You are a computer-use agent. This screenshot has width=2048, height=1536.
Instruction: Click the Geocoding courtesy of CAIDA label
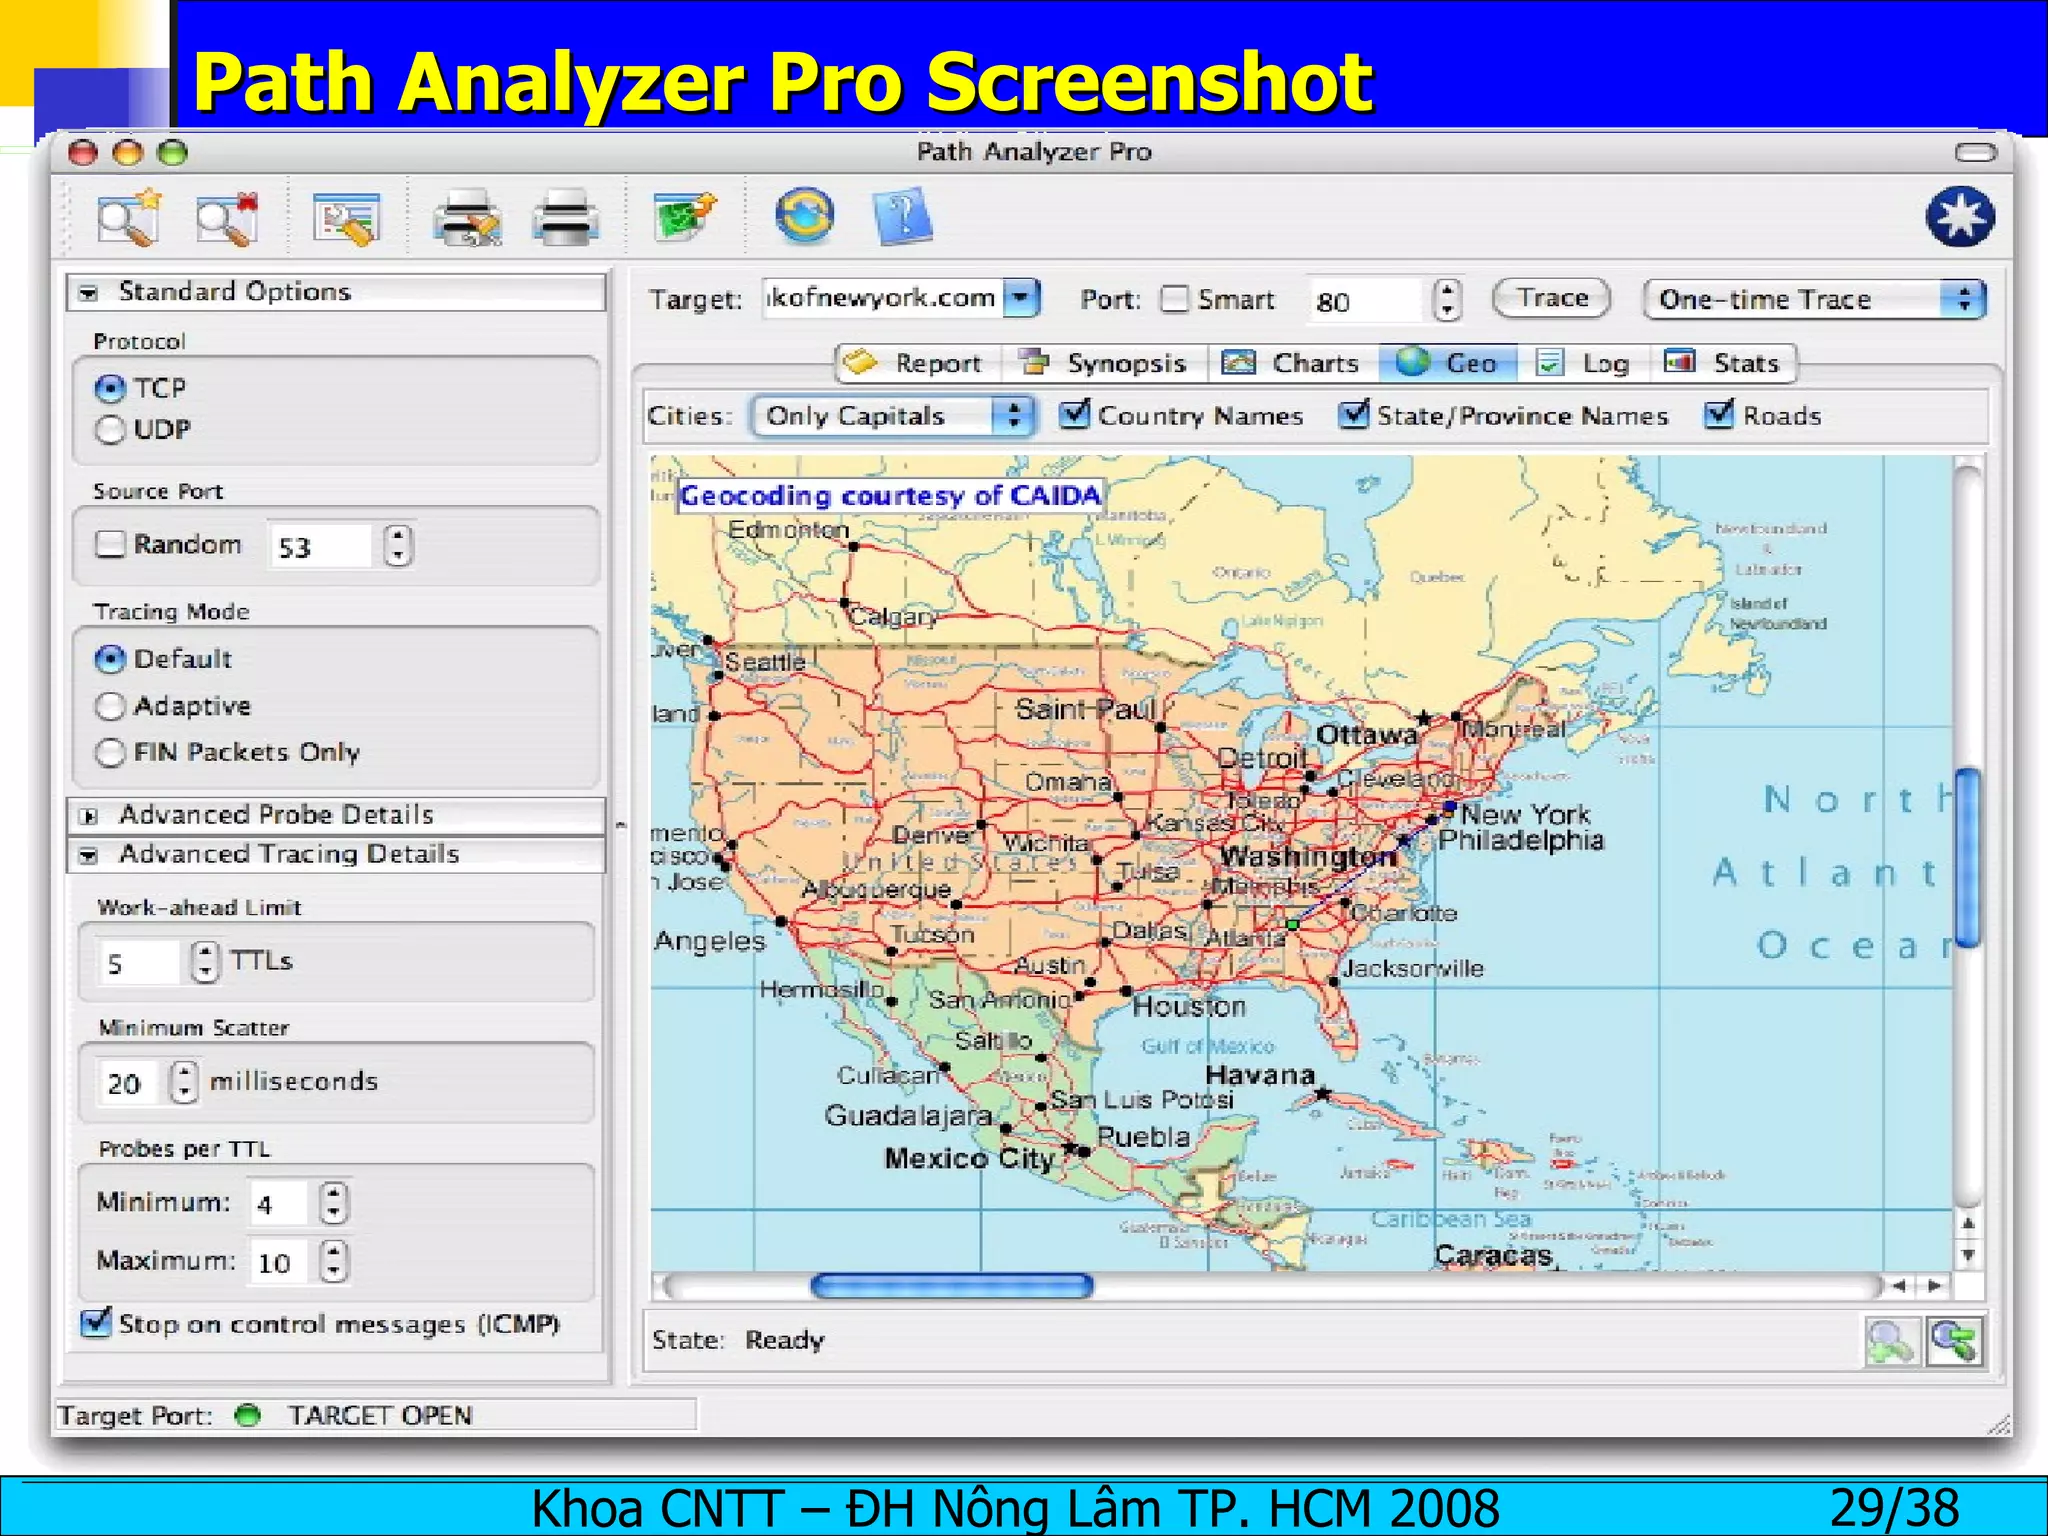pos(890,495)
